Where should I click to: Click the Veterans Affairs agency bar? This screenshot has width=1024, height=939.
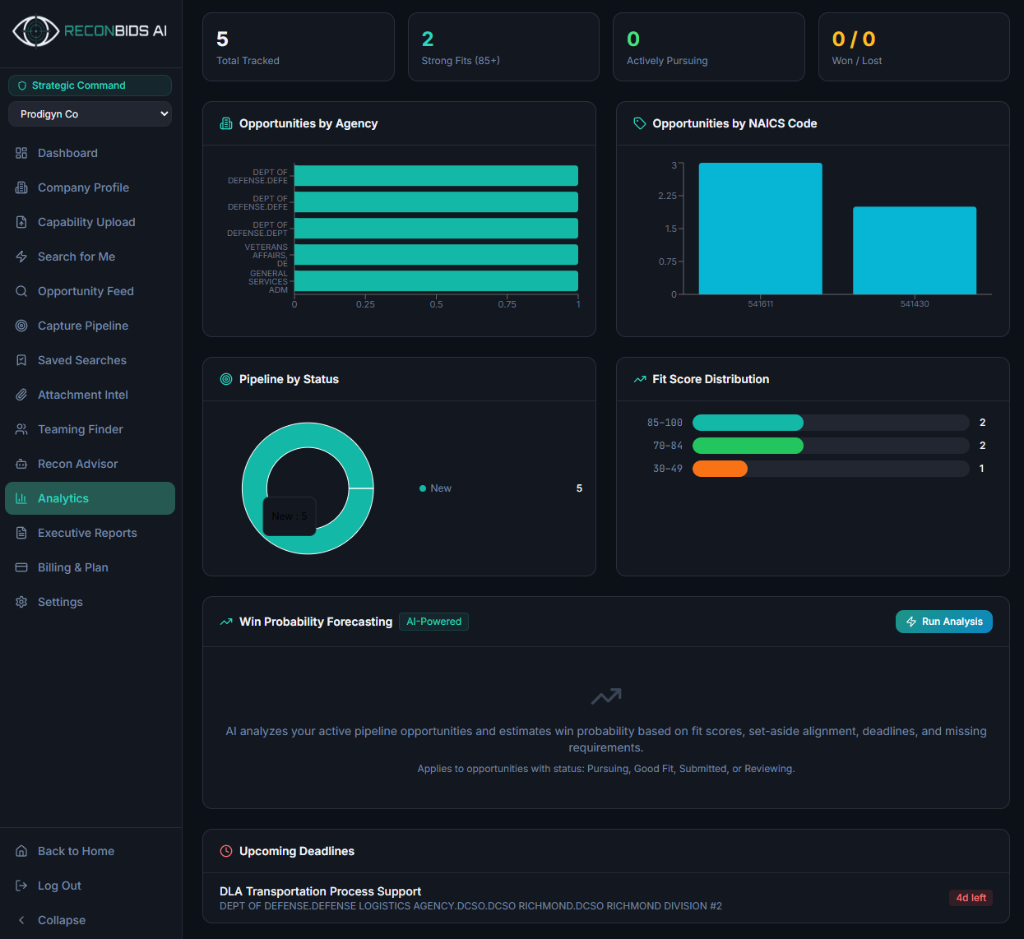436,255
